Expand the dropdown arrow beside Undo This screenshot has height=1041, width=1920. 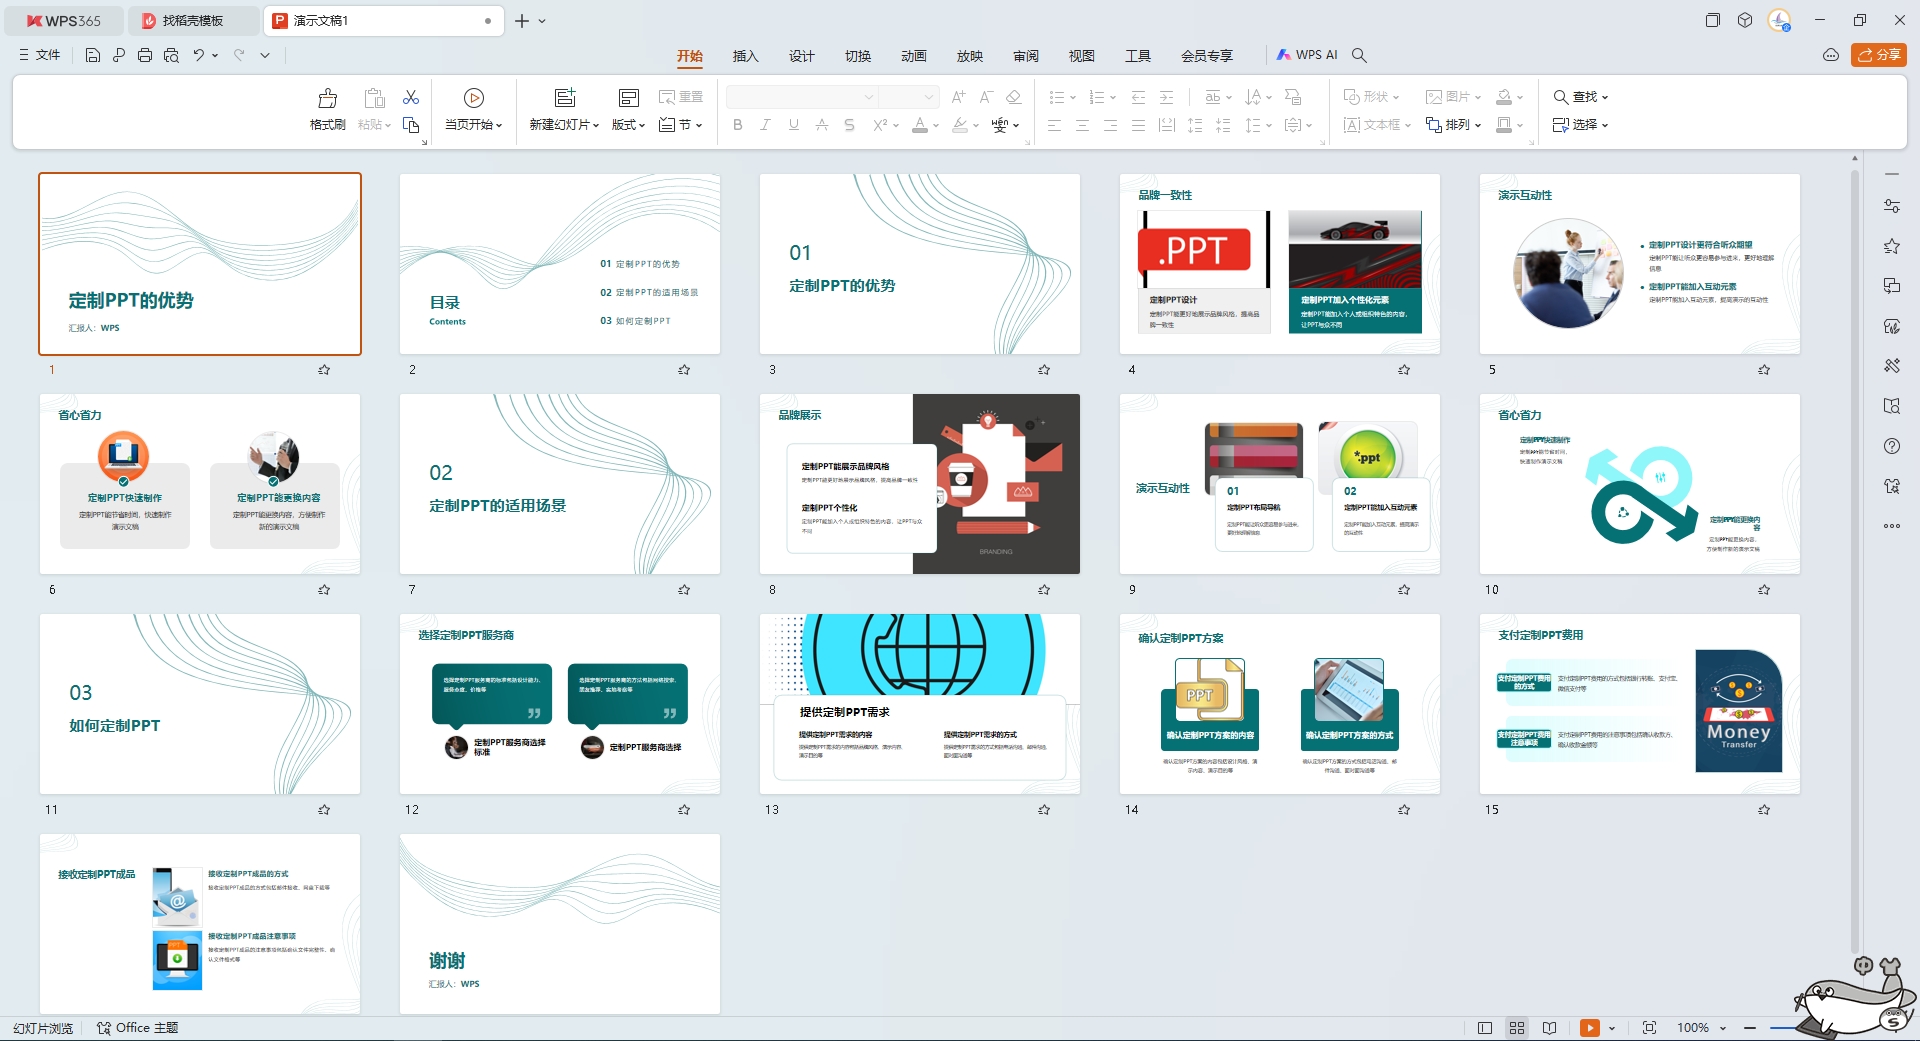click(214, 55)
